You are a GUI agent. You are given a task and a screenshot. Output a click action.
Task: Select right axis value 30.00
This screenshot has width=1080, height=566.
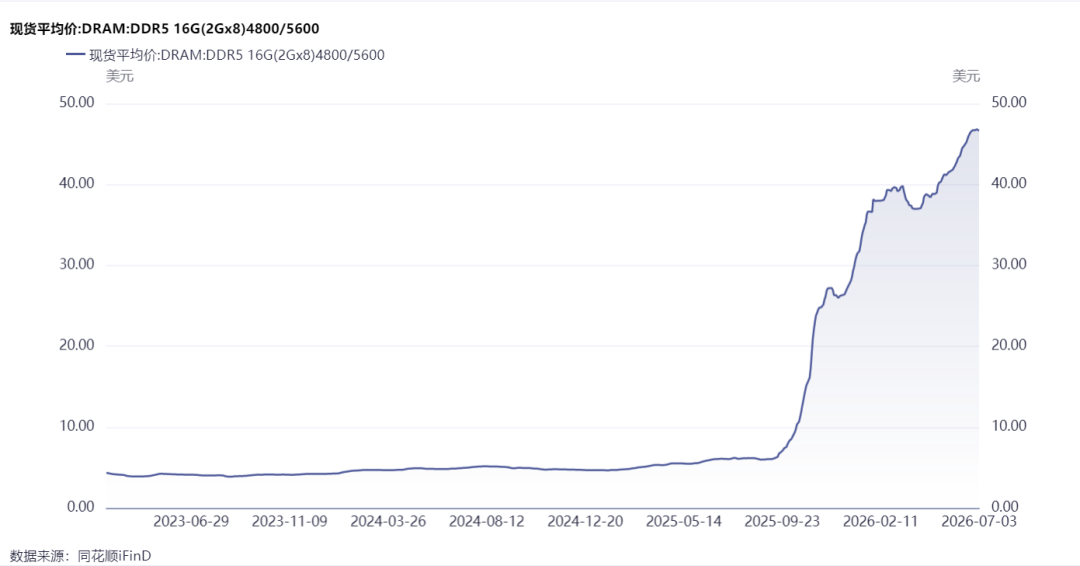1008,264
